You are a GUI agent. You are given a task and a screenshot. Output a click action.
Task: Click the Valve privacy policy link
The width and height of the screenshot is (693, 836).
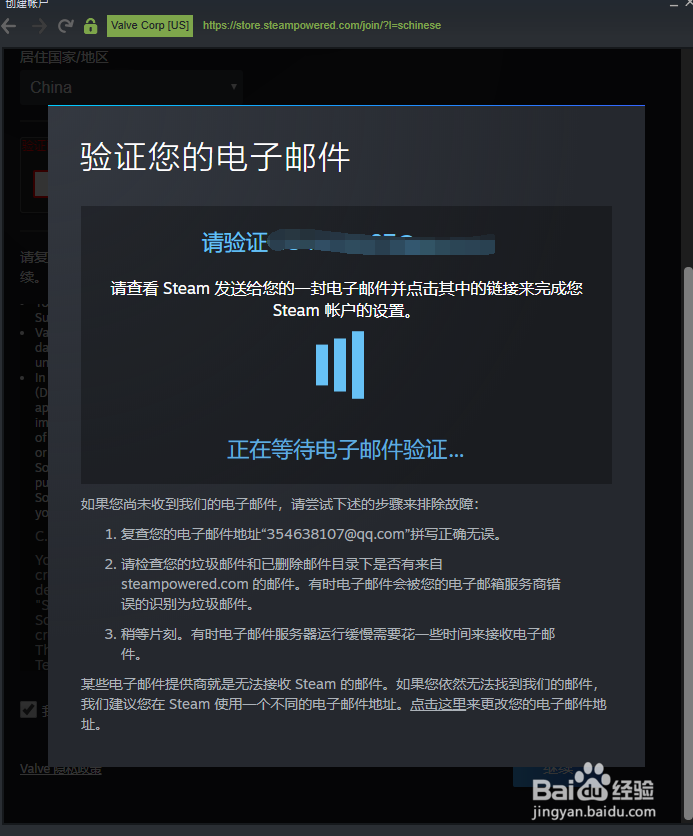[61, 769]
